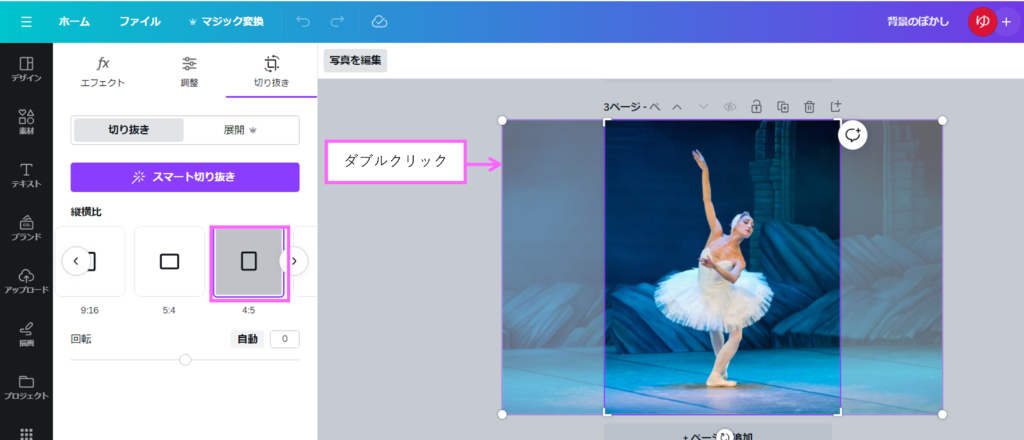Click the 回転 rotation slider handle
The image size is (1024, 440).
pos(185,359)
